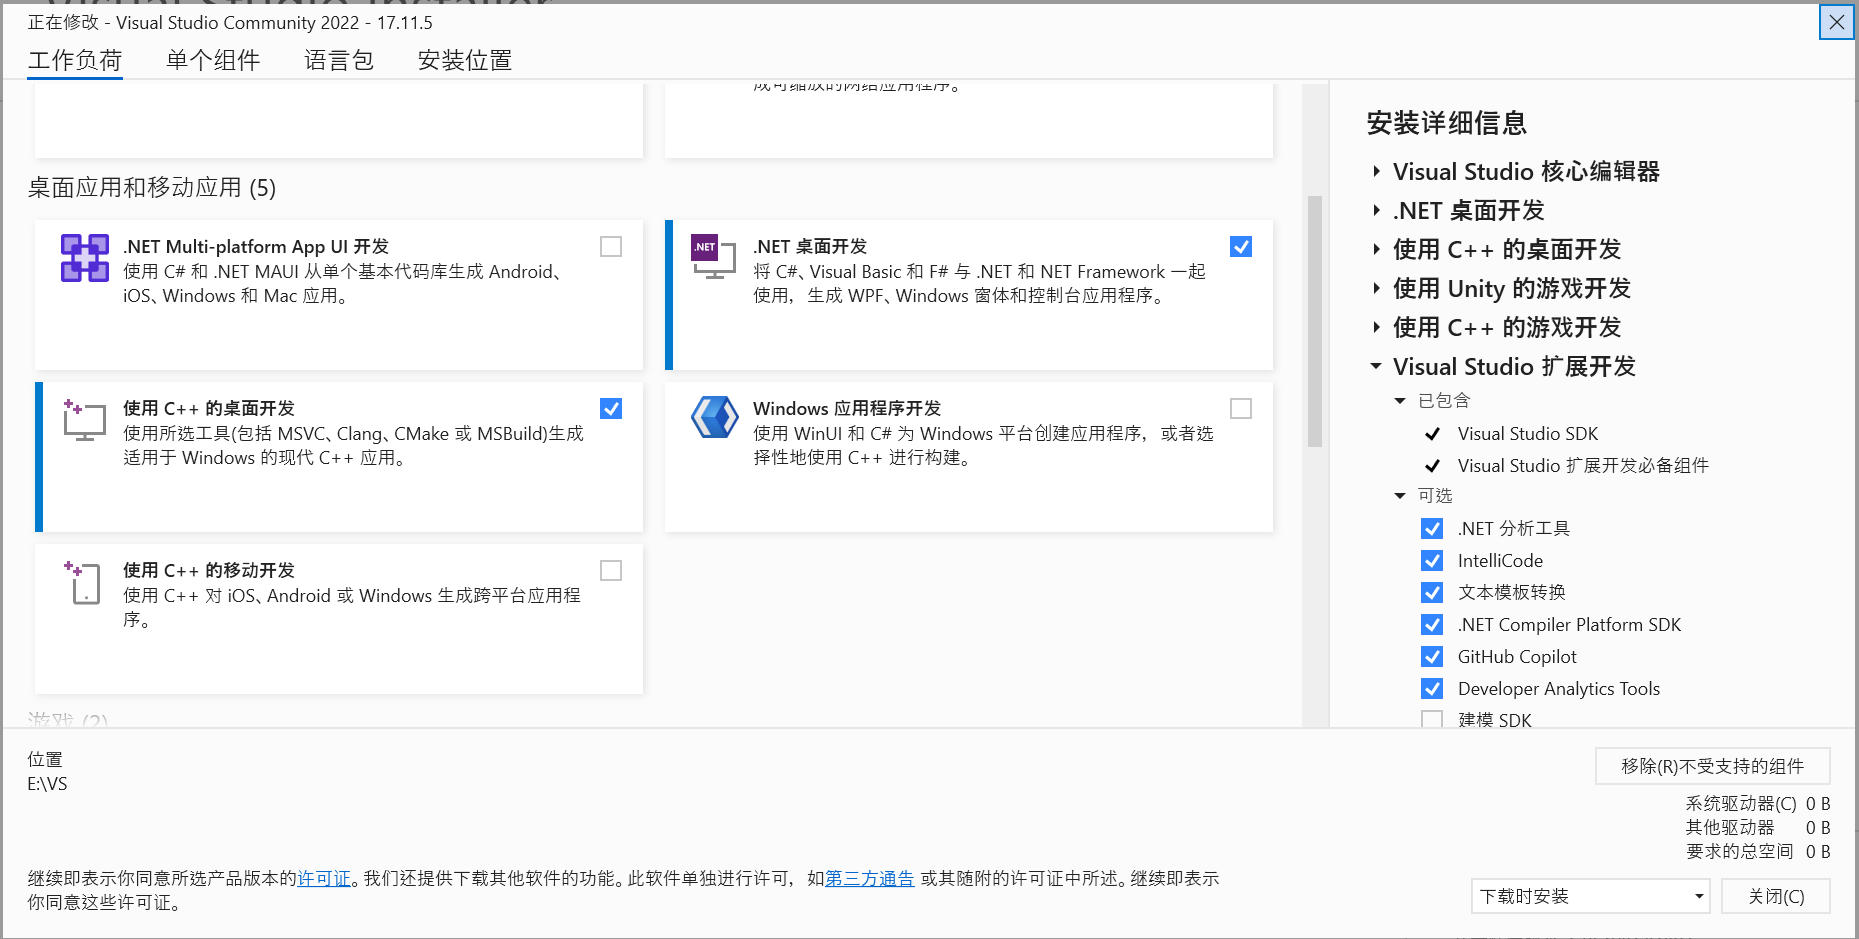This screenshot has width=1859, height=939.
Task: Enable the Windows 应用程序开发 workload checkbox
Action: coord(1241,409)
